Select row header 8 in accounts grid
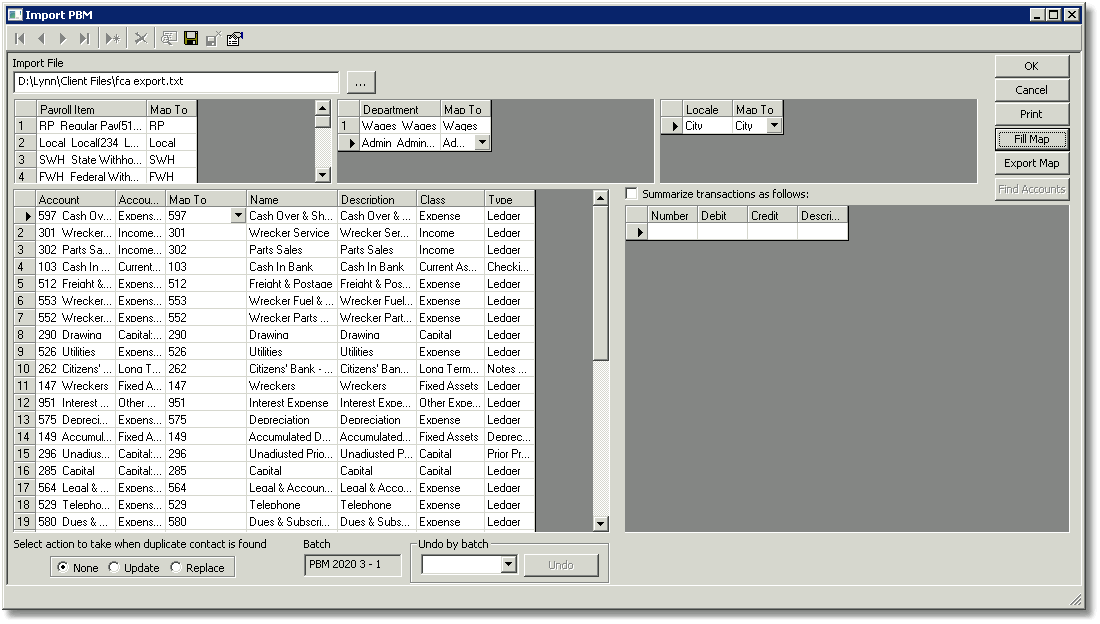1100x624 pixels. 25,335
